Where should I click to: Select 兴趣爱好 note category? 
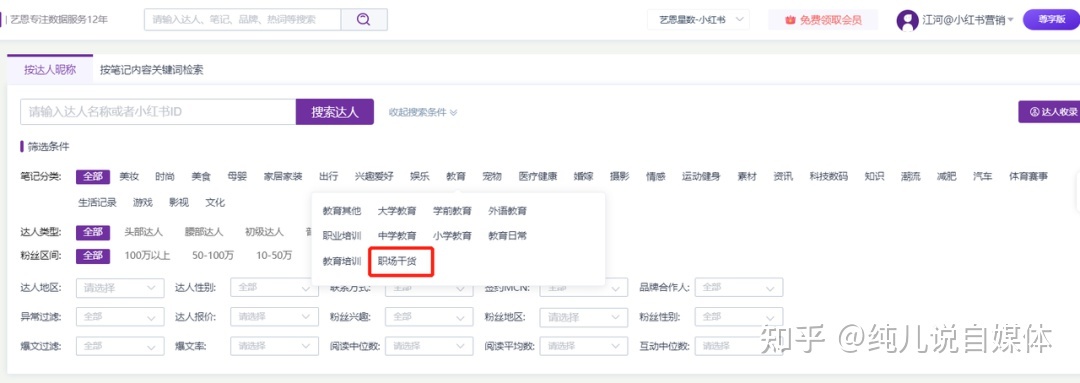tap(374, 176)
